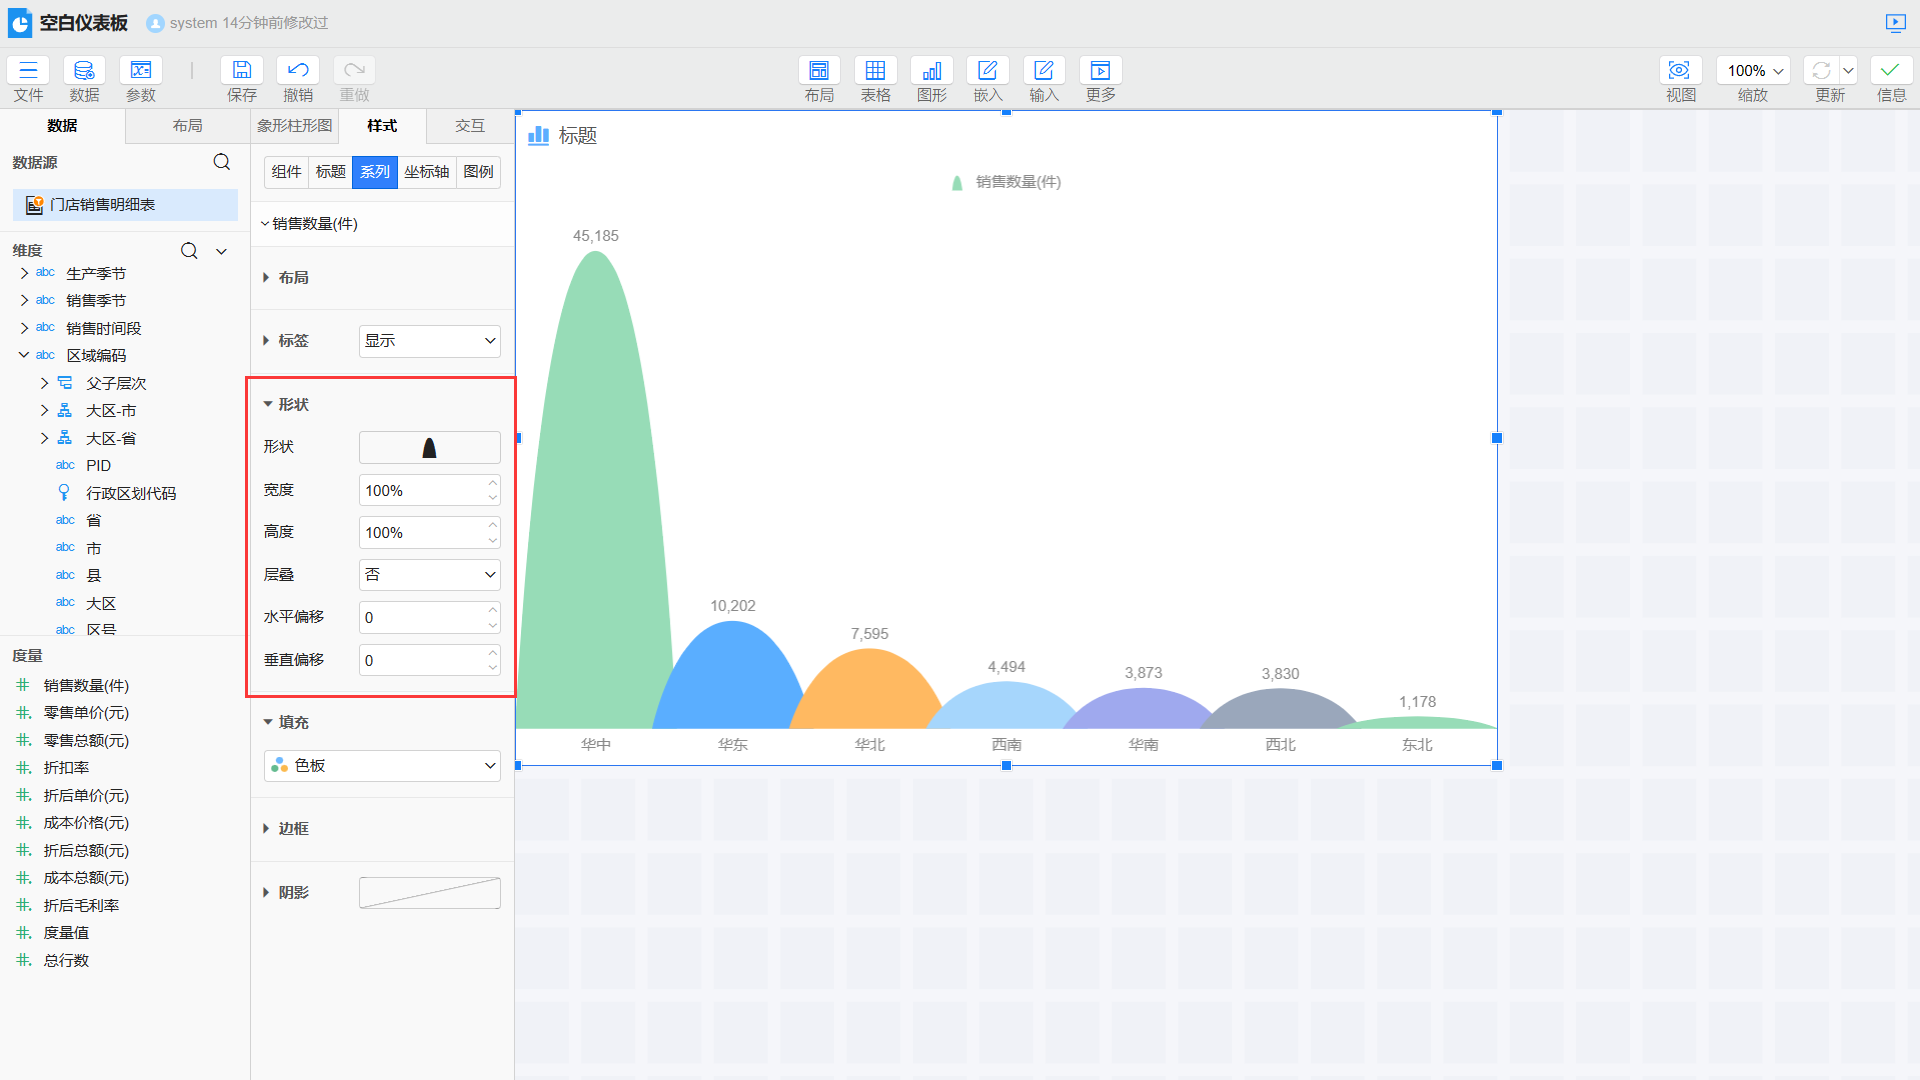The height and width of the screenshot is (1080, 1920).
Task: Open the 数据 database icon in toolbar
Action: click(x=84, y=70)
